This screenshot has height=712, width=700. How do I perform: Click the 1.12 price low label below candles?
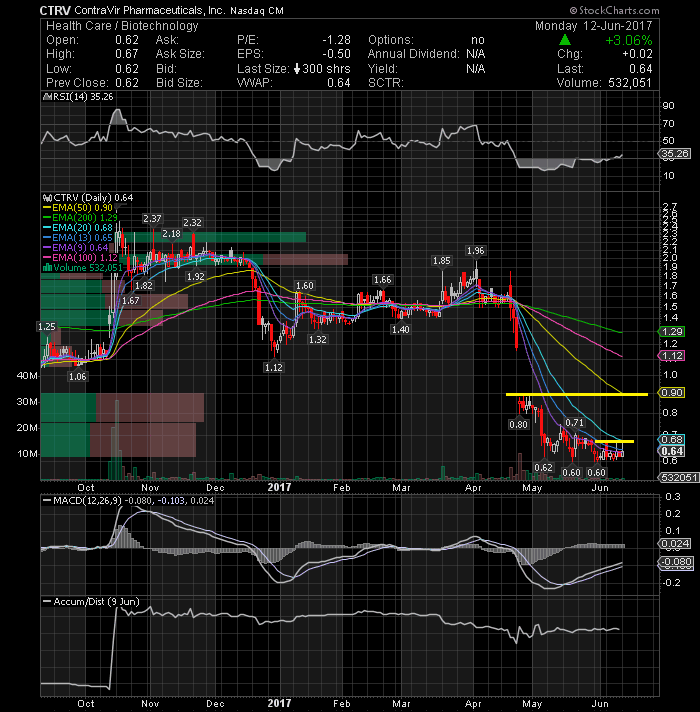tap(274, 368)
